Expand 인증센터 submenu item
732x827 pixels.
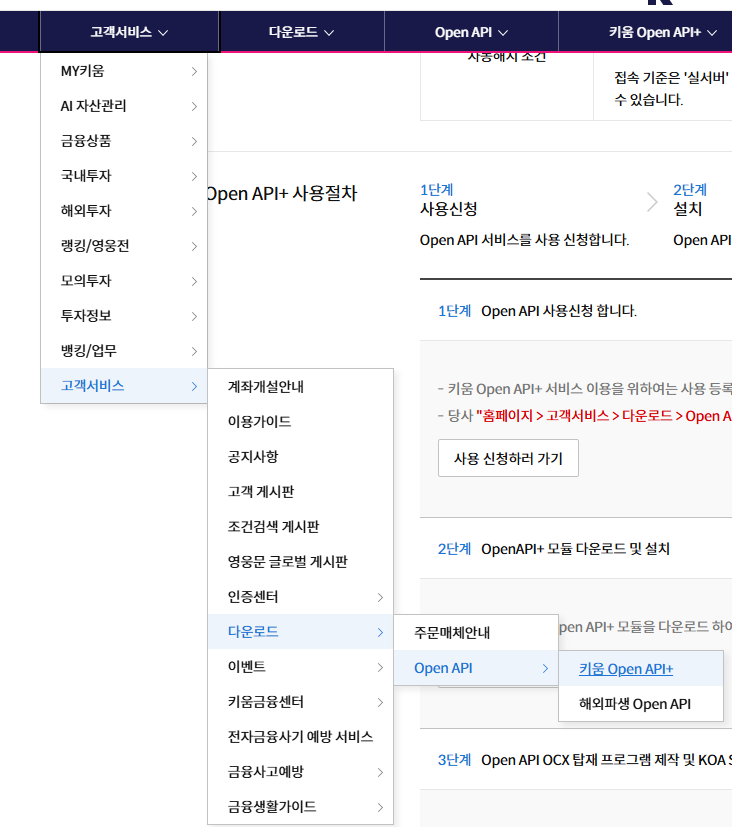[x=301, y=597]
